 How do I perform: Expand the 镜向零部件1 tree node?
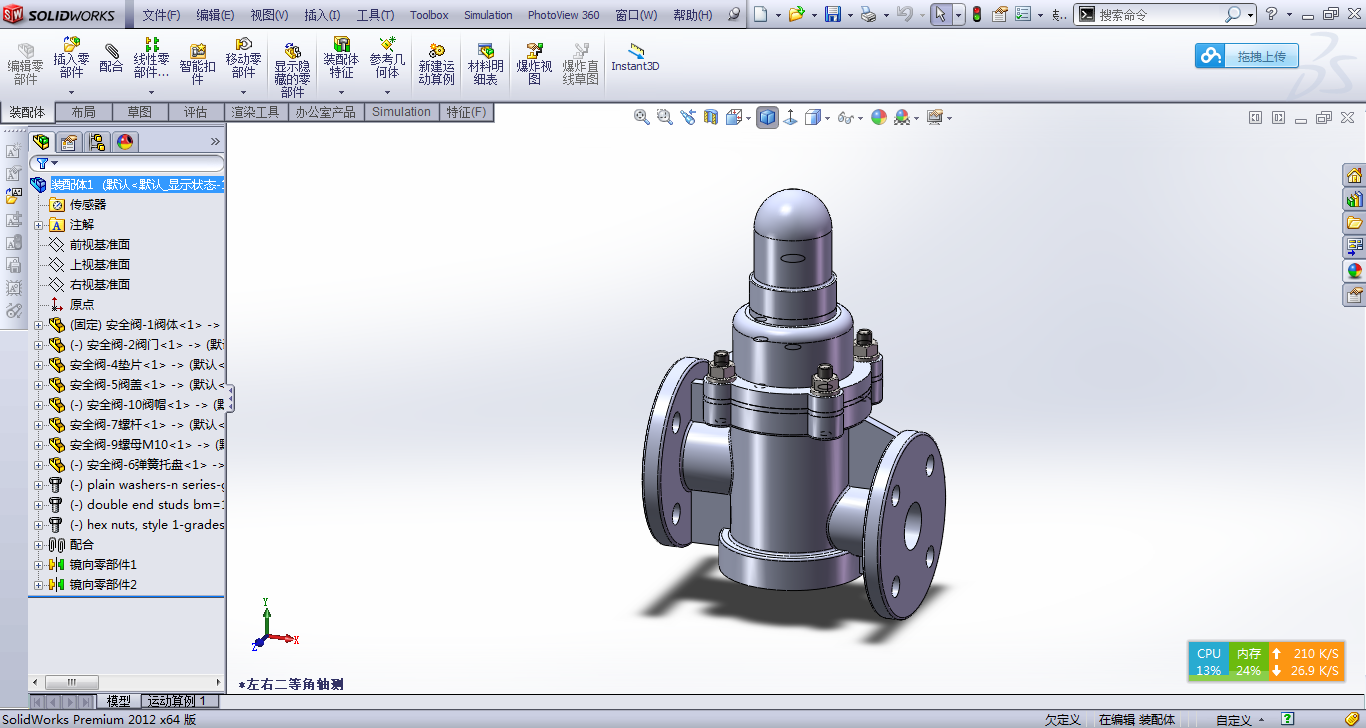(x=39, y=565)
